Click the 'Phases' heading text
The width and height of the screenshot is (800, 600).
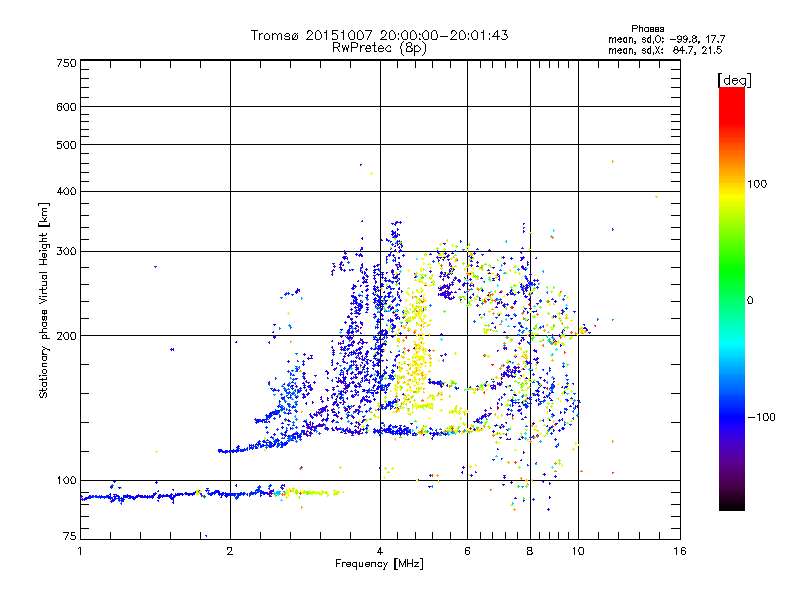(x=647, y=29)
